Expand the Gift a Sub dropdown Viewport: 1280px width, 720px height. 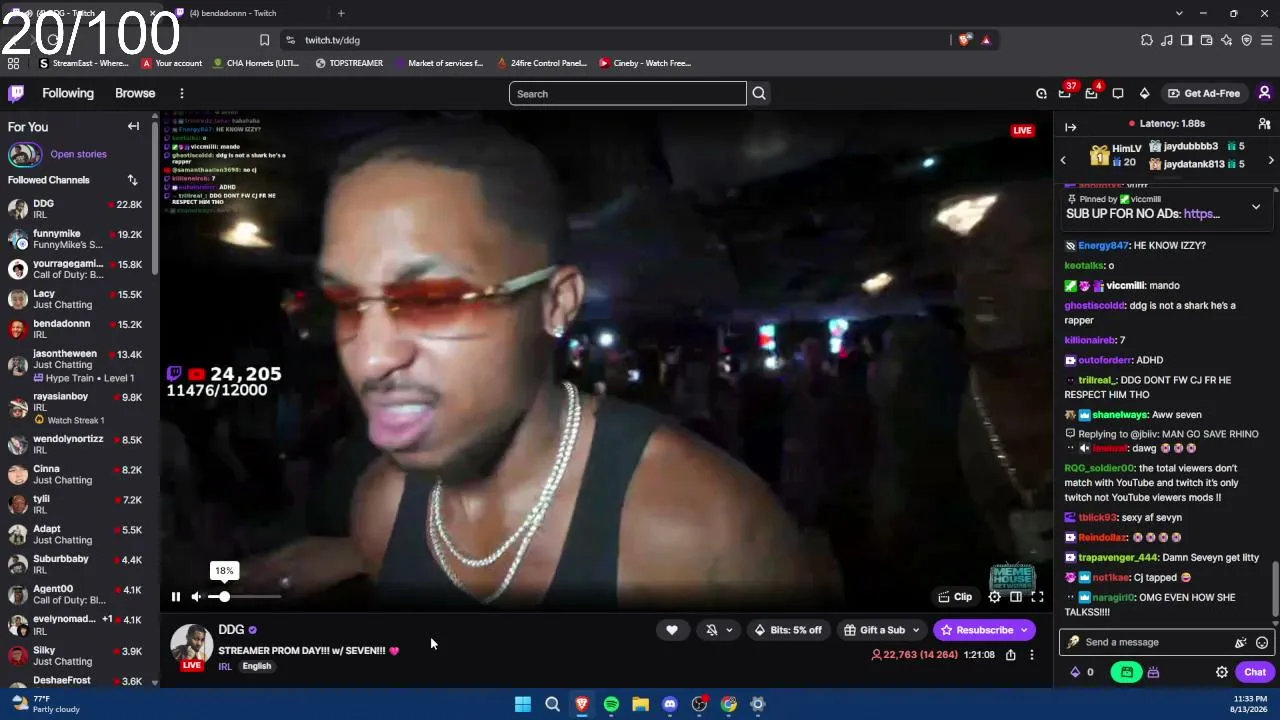(915, 630)
